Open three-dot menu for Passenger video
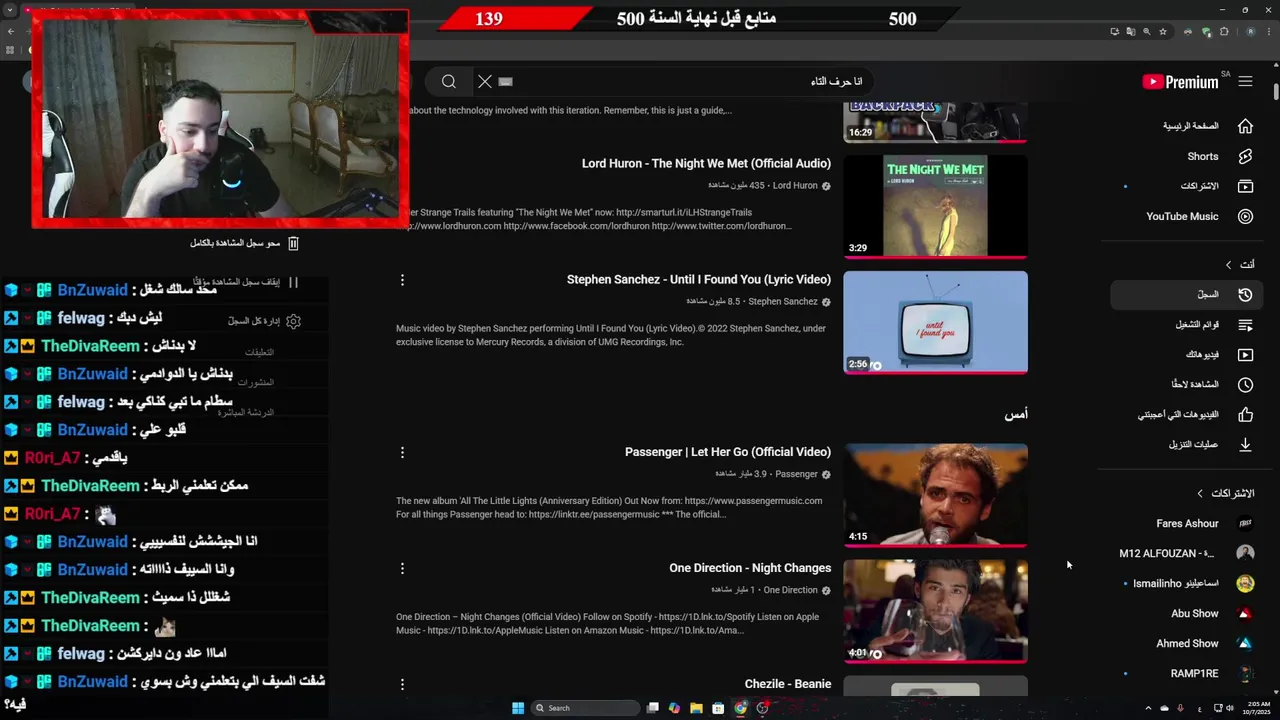 [402, 452]
